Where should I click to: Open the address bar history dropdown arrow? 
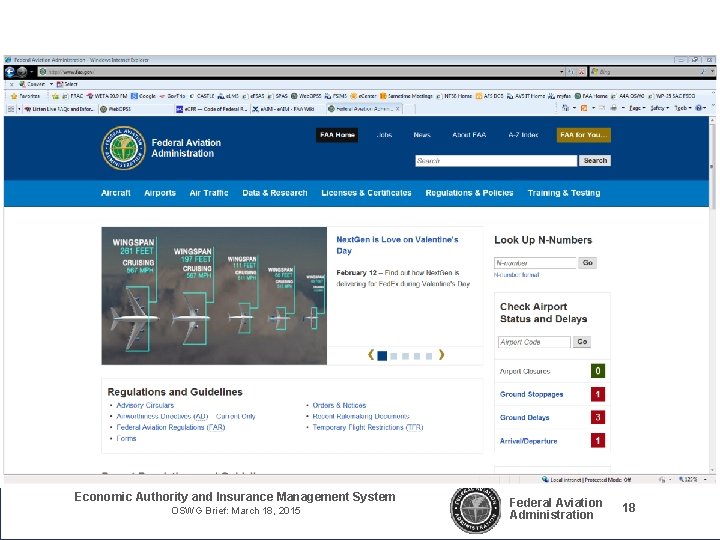tap(562, 72)
